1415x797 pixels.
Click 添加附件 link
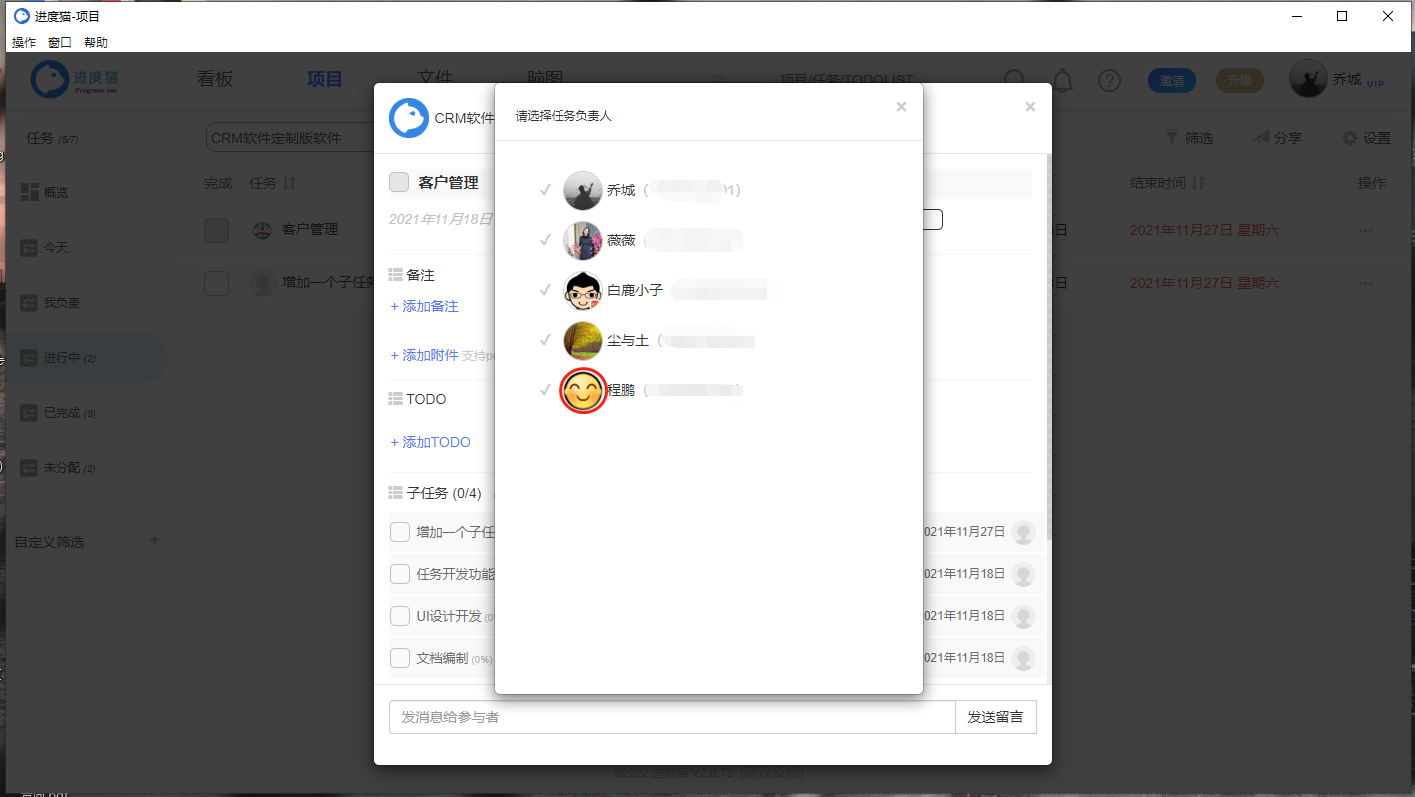tap(424, 355)
